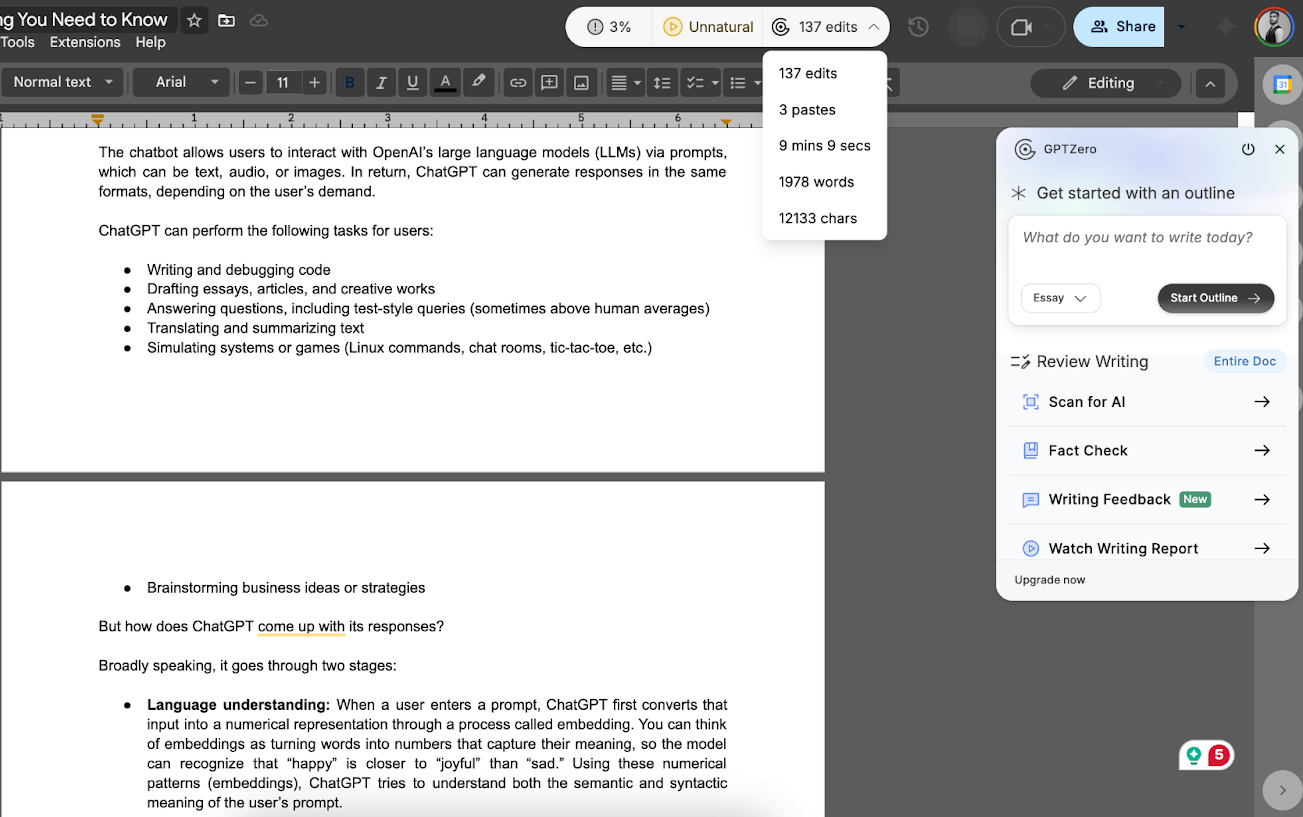The width and height of the screenshot is (1303, 817).
Task: Toggle italic formatting in the toolbar
Action: click(x=381, y=82)
